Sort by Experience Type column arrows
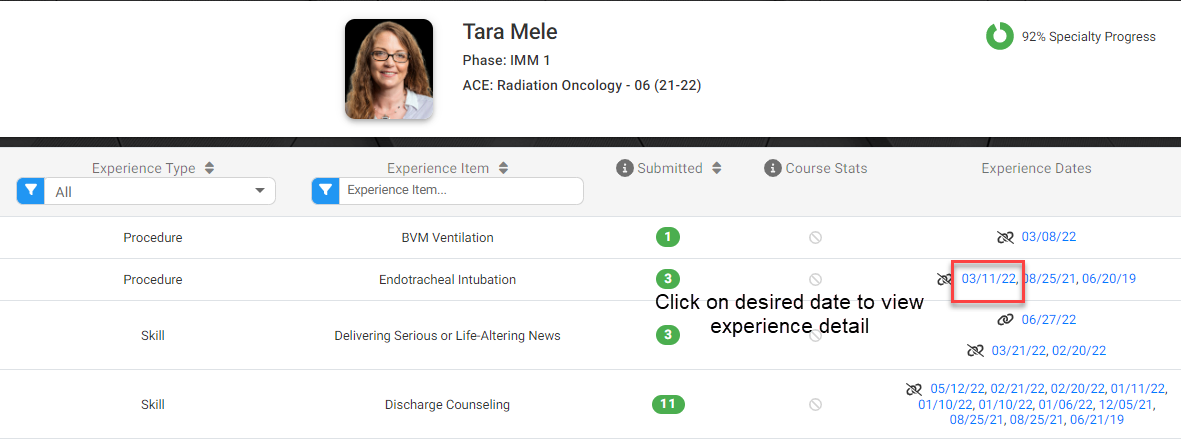The height and width of the screenshot is (445, 1181). 209,169
